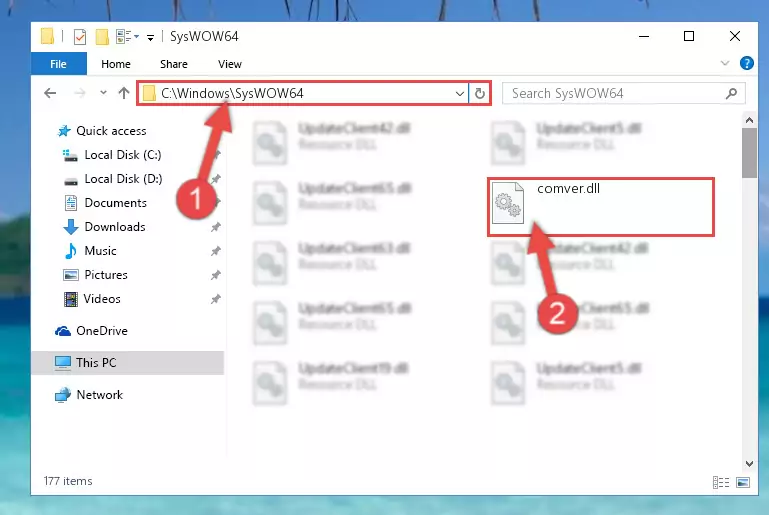This screenshot has width=769, height=515.
Task: Click the pin icon next to Videos
Action: [x=215, y=299]
